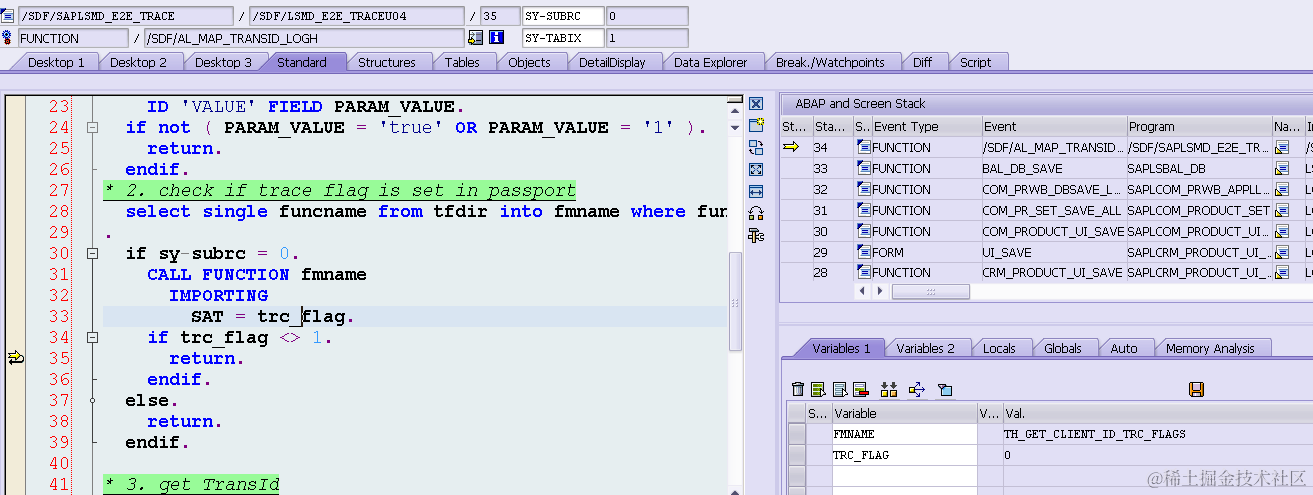Click yellow execution arrow at line 35

click(x=15, y=358)
